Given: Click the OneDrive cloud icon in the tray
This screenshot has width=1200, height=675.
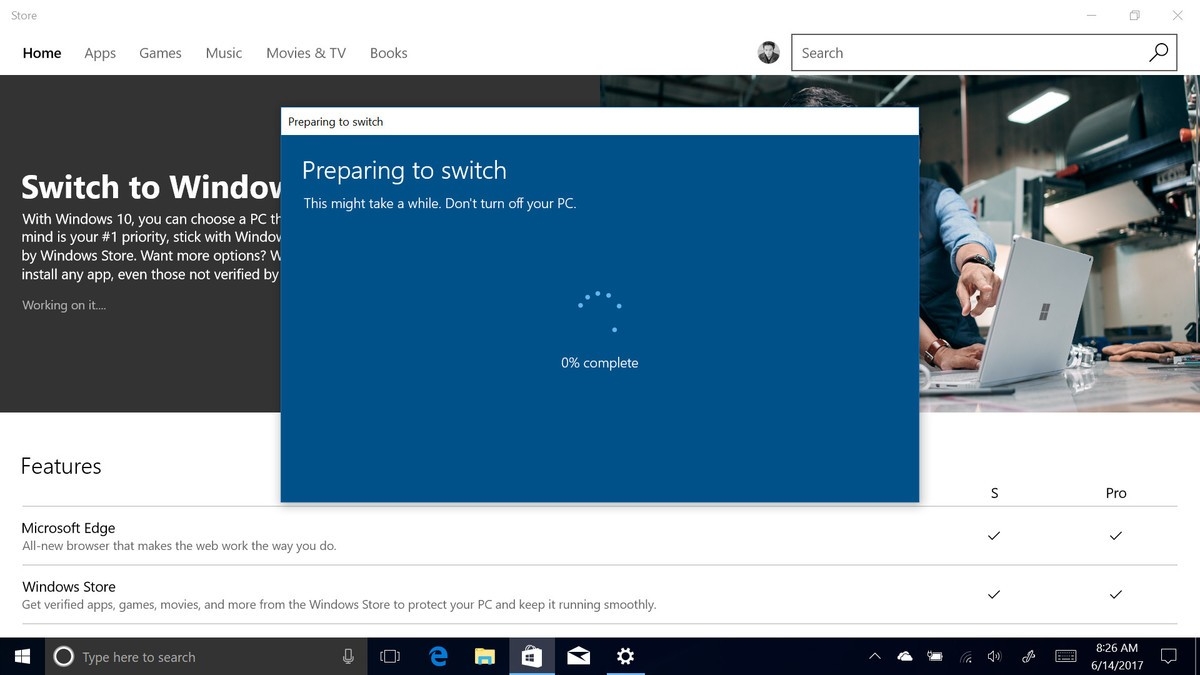Looking at the screenshot, I should 905,656.
